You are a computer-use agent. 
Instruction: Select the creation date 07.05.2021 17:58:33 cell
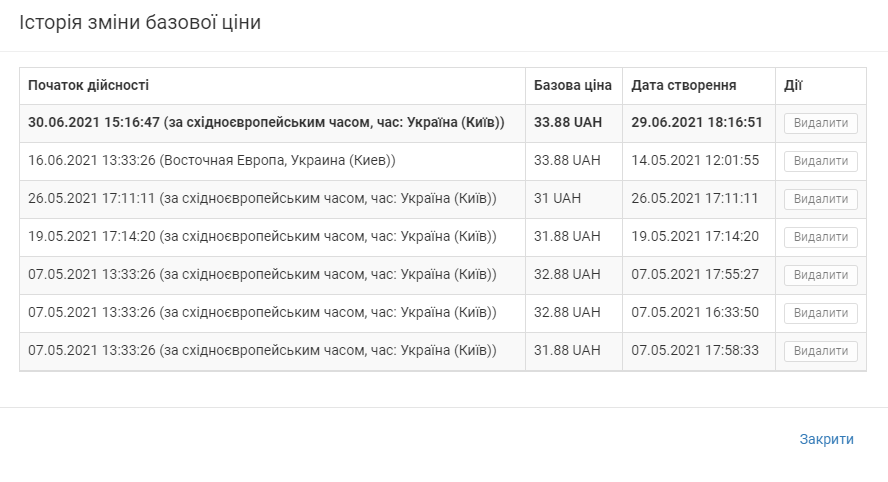pos(695,351)
